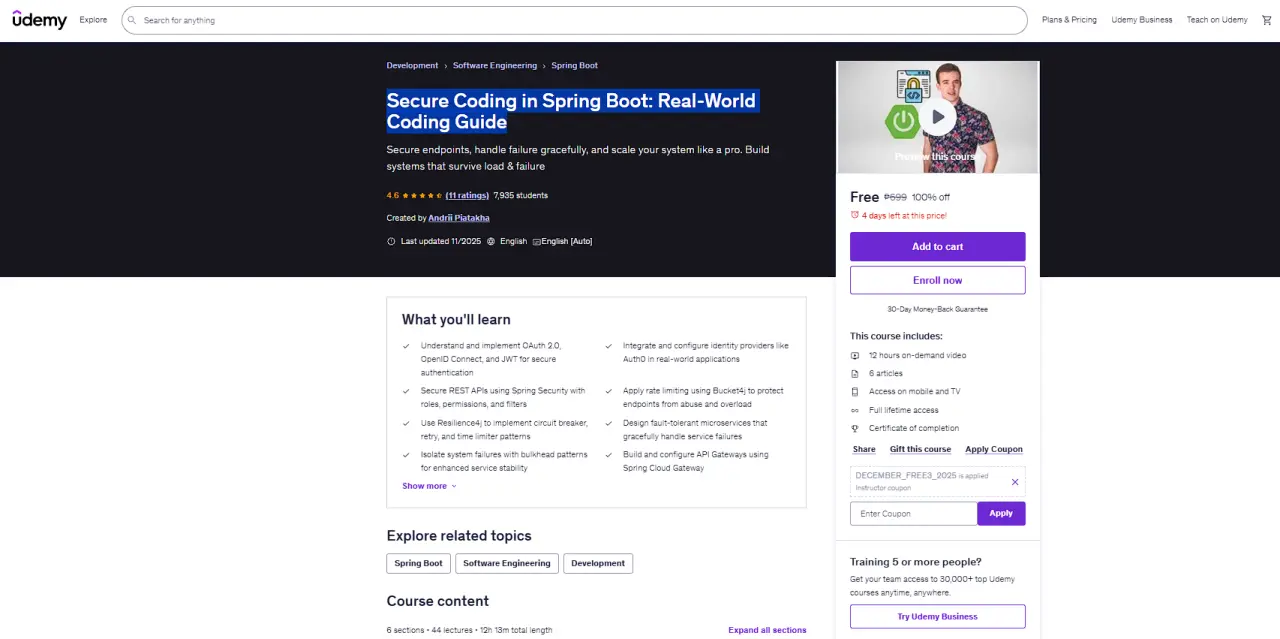1280x639 pixels.
Task: Open instructor Andrii Piatakha's profile
Action: pyautogui.click(x=459, y=218)
